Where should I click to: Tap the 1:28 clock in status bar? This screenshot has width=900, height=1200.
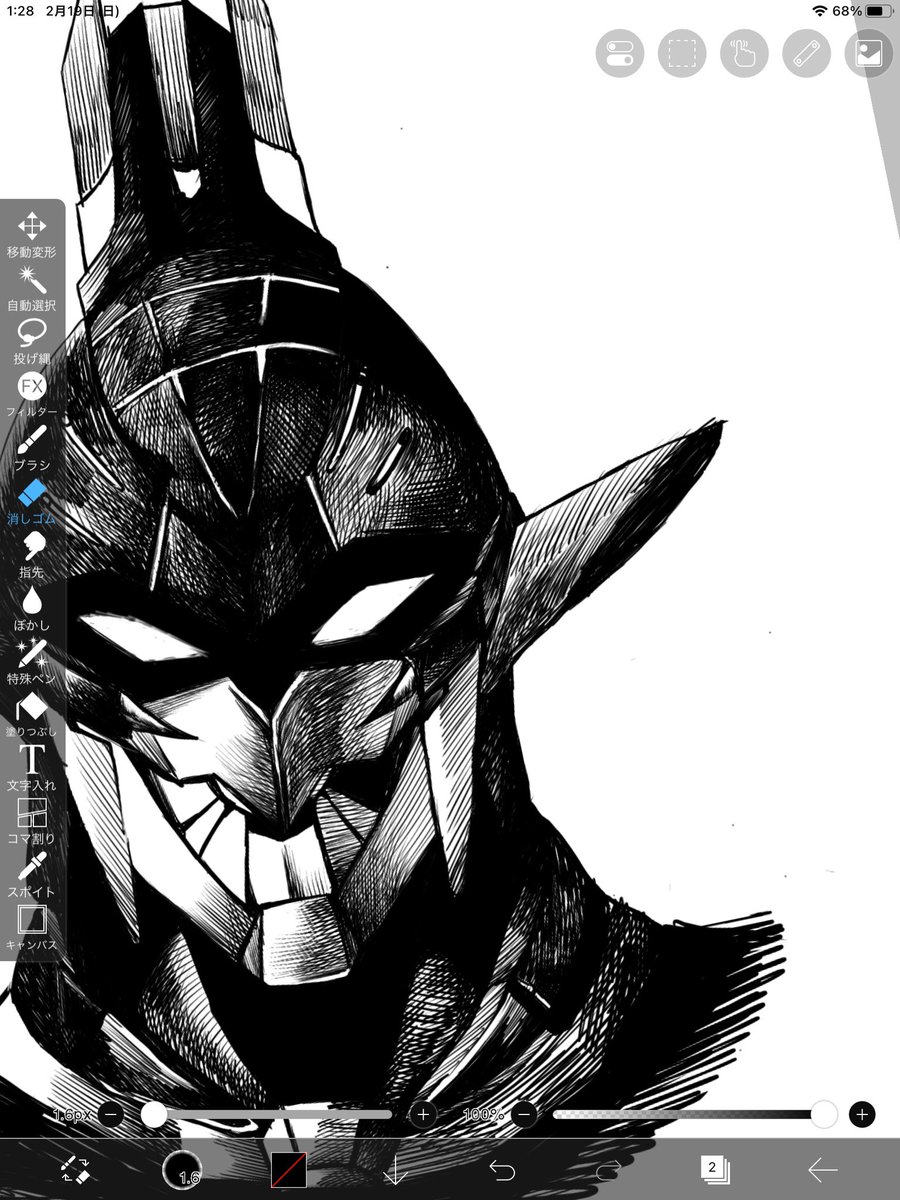21,11
